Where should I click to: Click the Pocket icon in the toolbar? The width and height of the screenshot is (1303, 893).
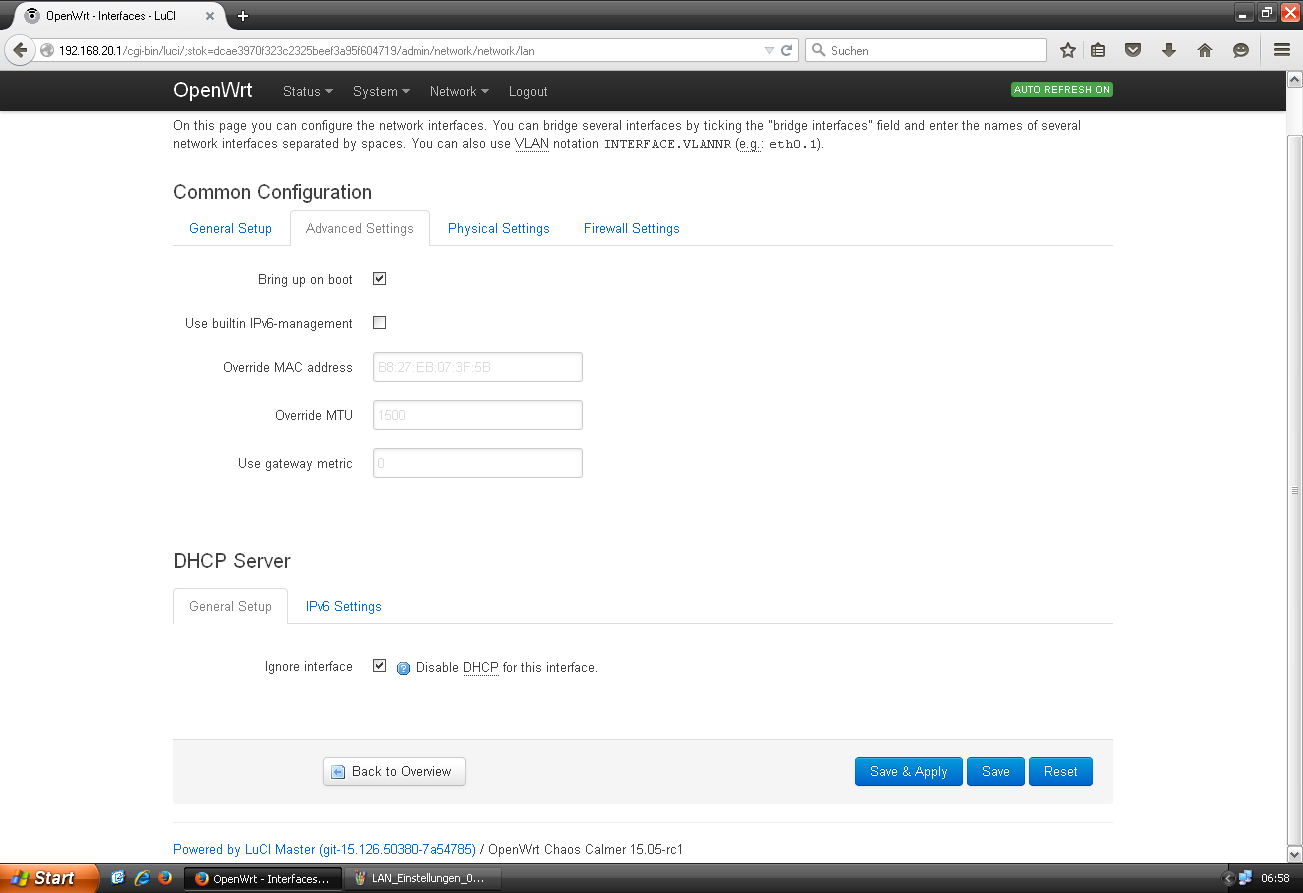(x=1133, y=50)
